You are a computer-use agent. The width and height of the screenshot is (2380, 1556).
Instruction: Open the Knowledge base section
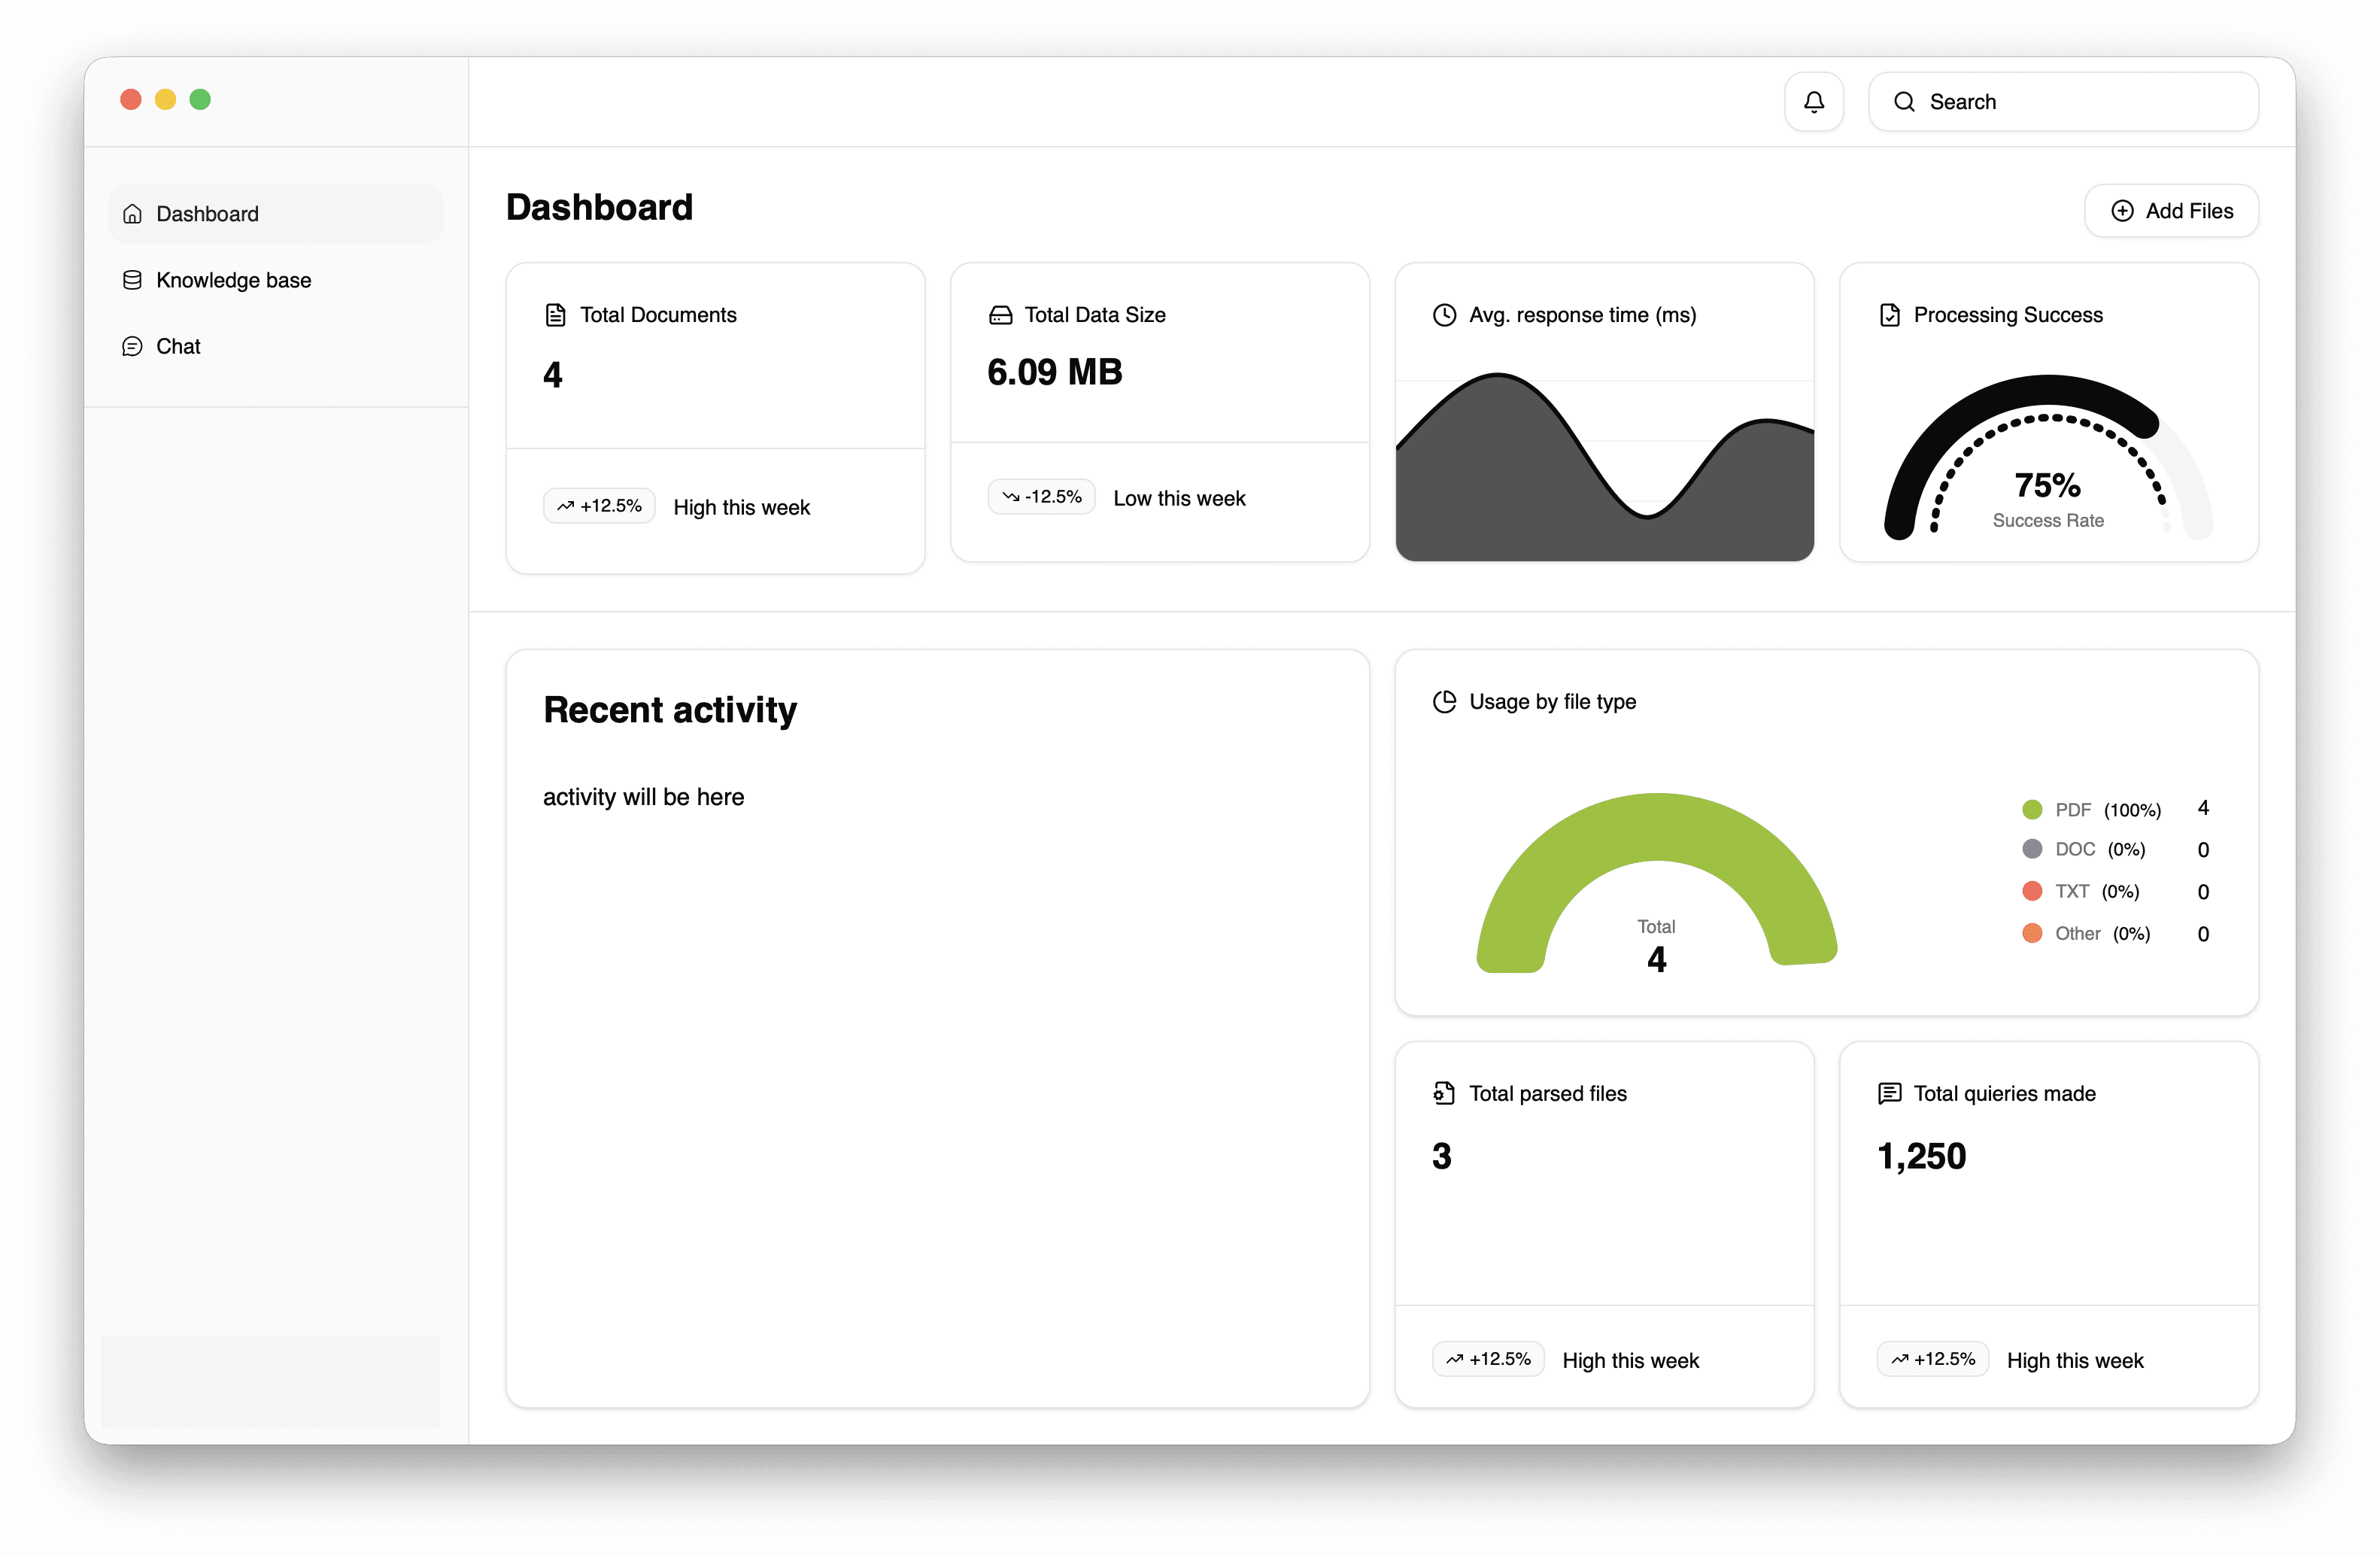point(233,280)
